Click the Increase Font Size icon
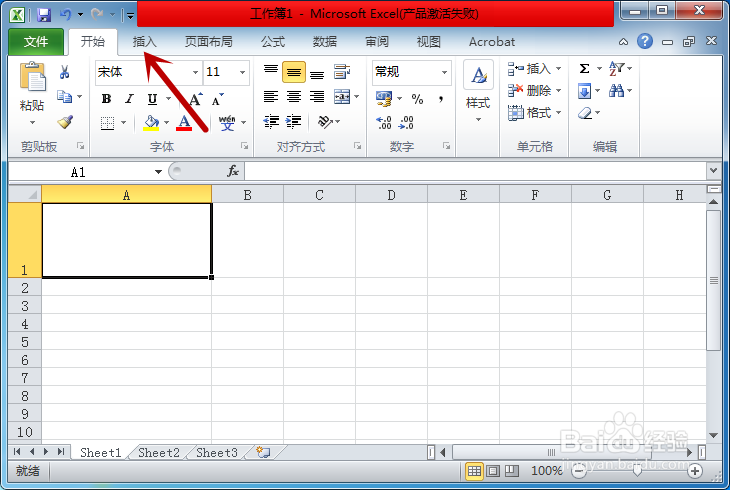 (x=196, y=99)
